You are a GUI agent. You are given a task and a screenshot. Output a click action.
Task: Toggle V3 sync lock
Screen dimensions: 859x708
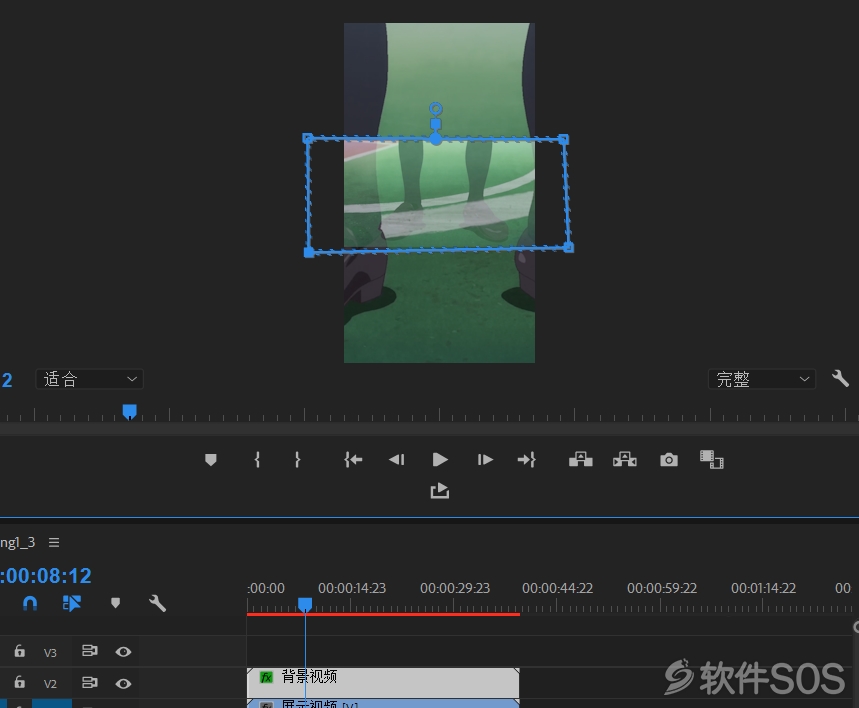(89, 651)
